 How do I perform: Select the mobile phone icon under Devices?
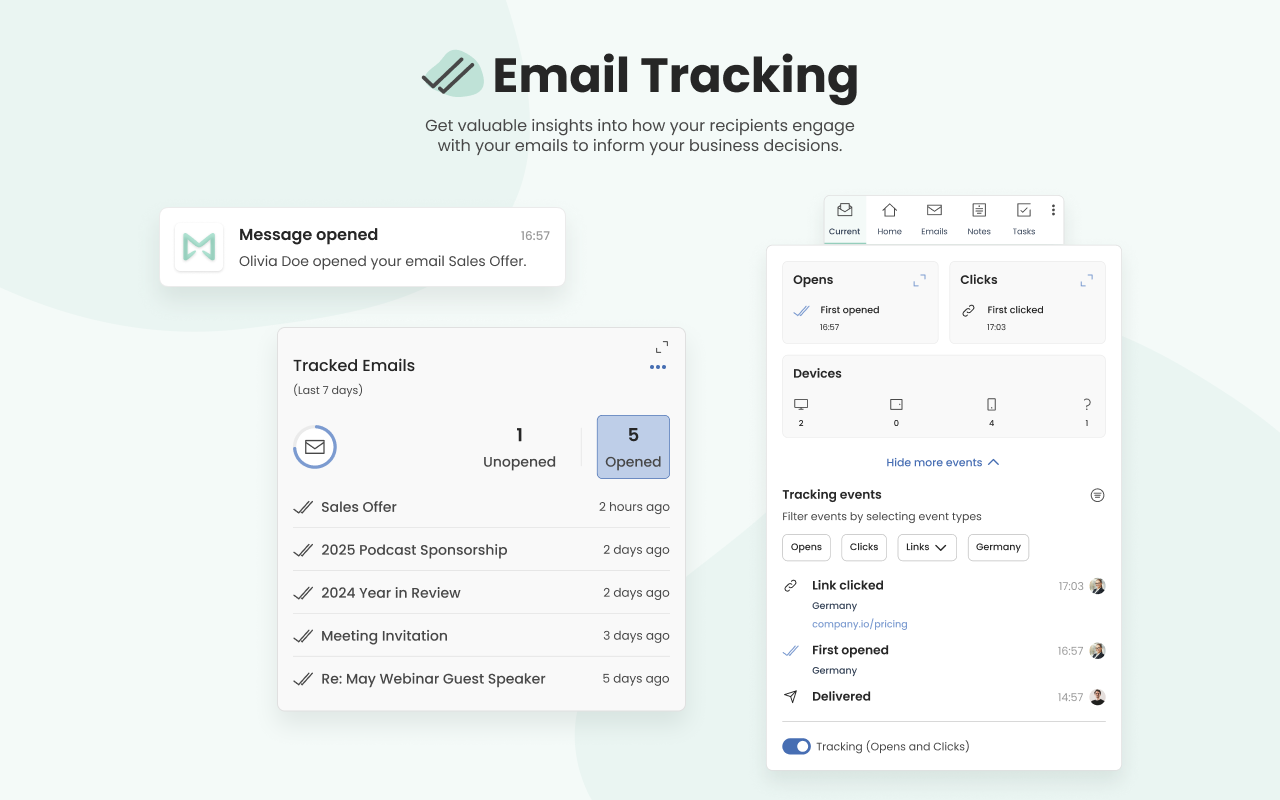(991, 405)
